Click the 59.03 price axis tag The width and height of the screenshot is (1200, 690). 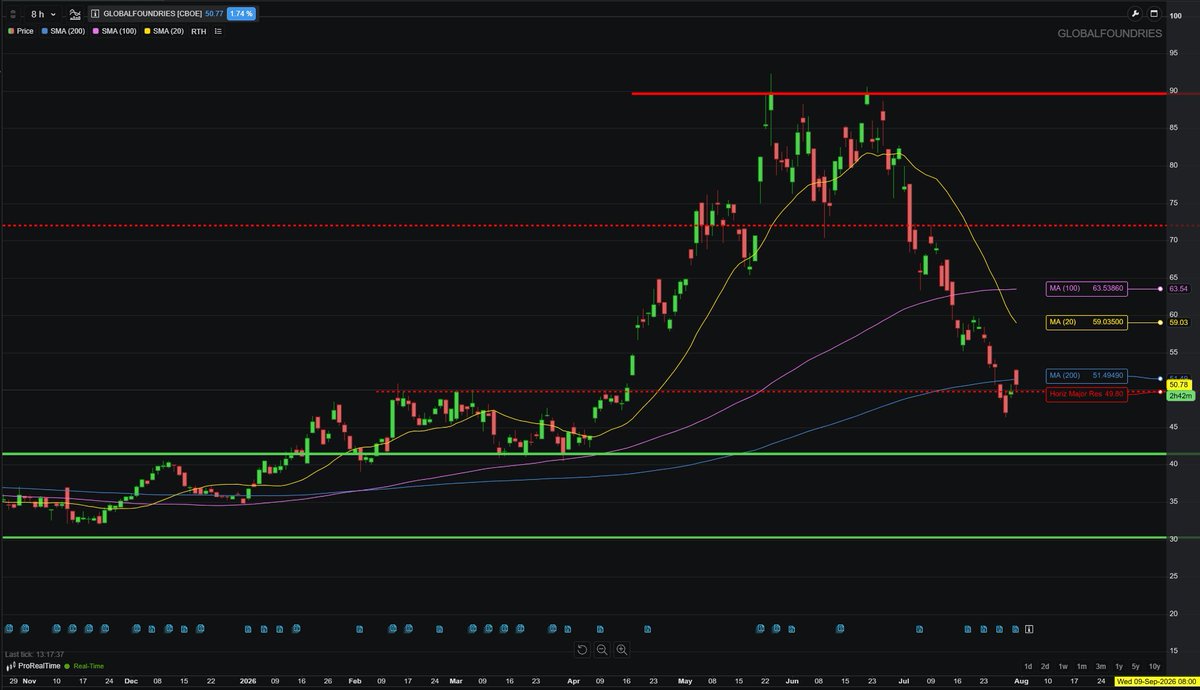tap(1180, 322)
